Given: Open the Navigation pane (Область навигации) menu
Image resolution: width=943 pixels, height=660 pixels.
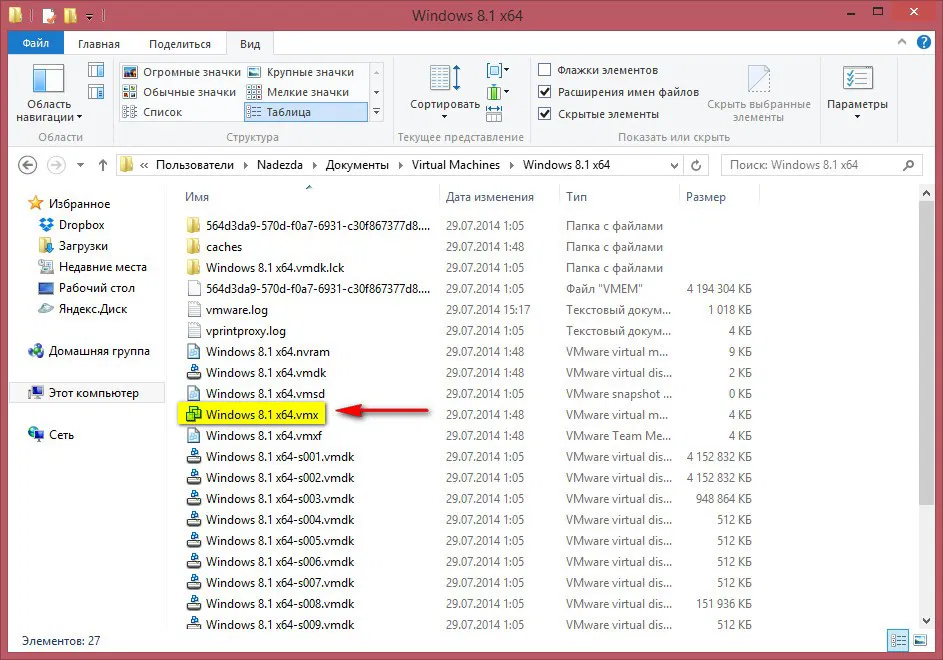Looking at the screenshot, I should click(49, 93).
